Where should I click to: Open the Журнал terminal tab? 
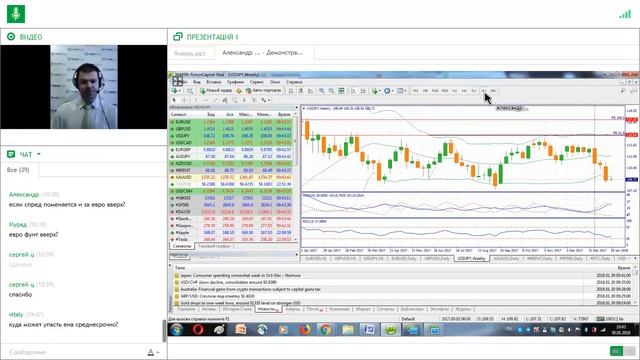(x=463, y=309)
